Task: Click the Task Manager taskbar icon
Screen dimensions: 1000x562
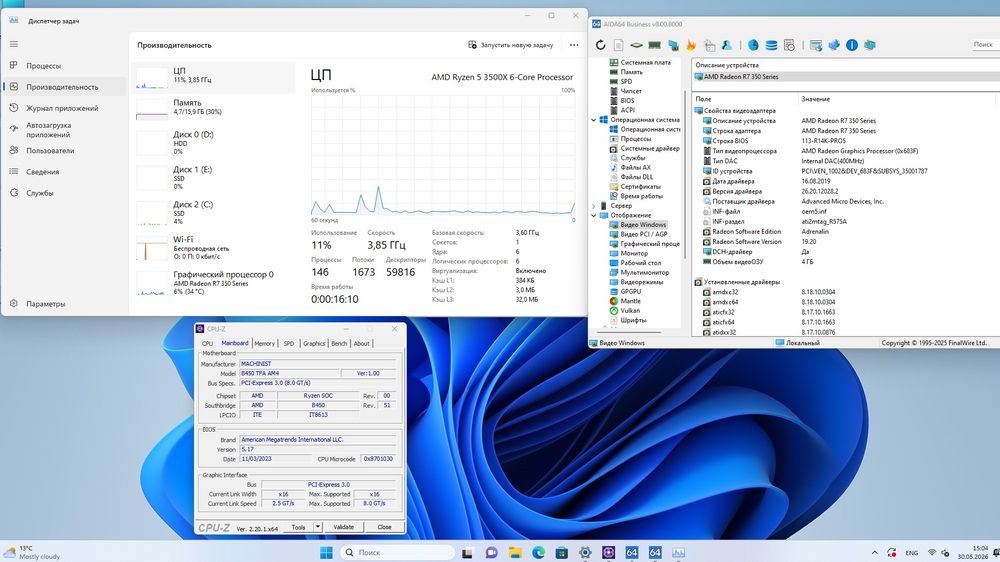Action: pos(679,552)
